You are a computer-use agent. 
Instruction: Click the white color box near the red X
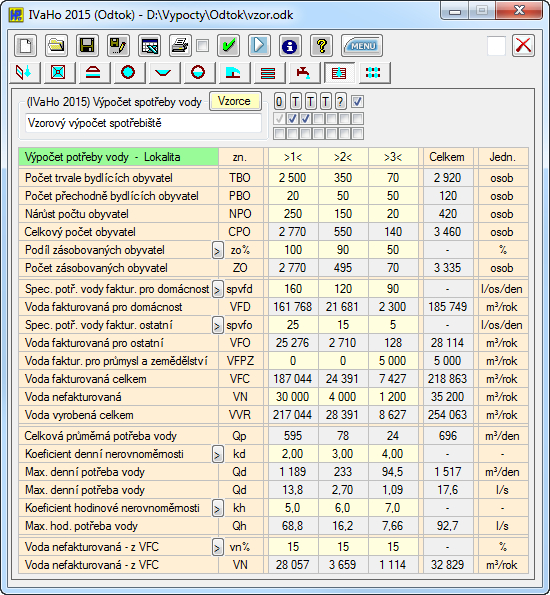(x=496, y=46)
